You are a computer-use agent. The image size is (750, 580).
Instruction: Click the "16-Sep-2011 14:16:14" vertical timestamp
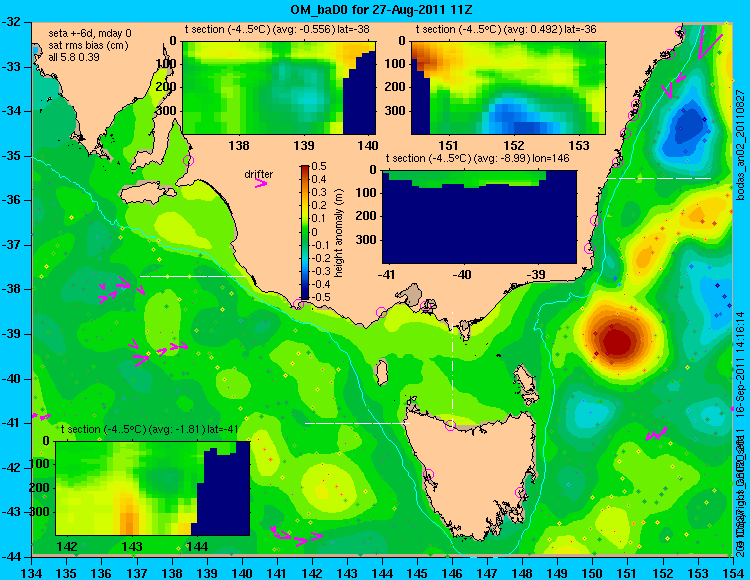pos(740,365)
